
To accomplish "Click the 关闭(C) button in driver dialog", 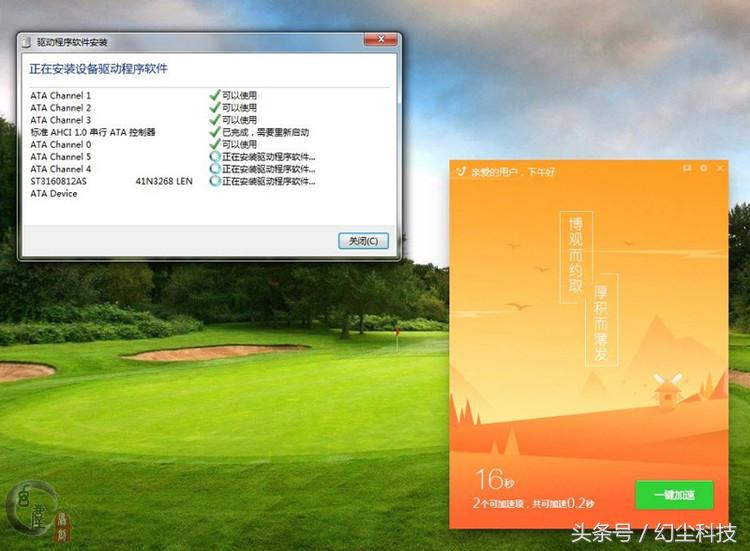I will point(363,241).
